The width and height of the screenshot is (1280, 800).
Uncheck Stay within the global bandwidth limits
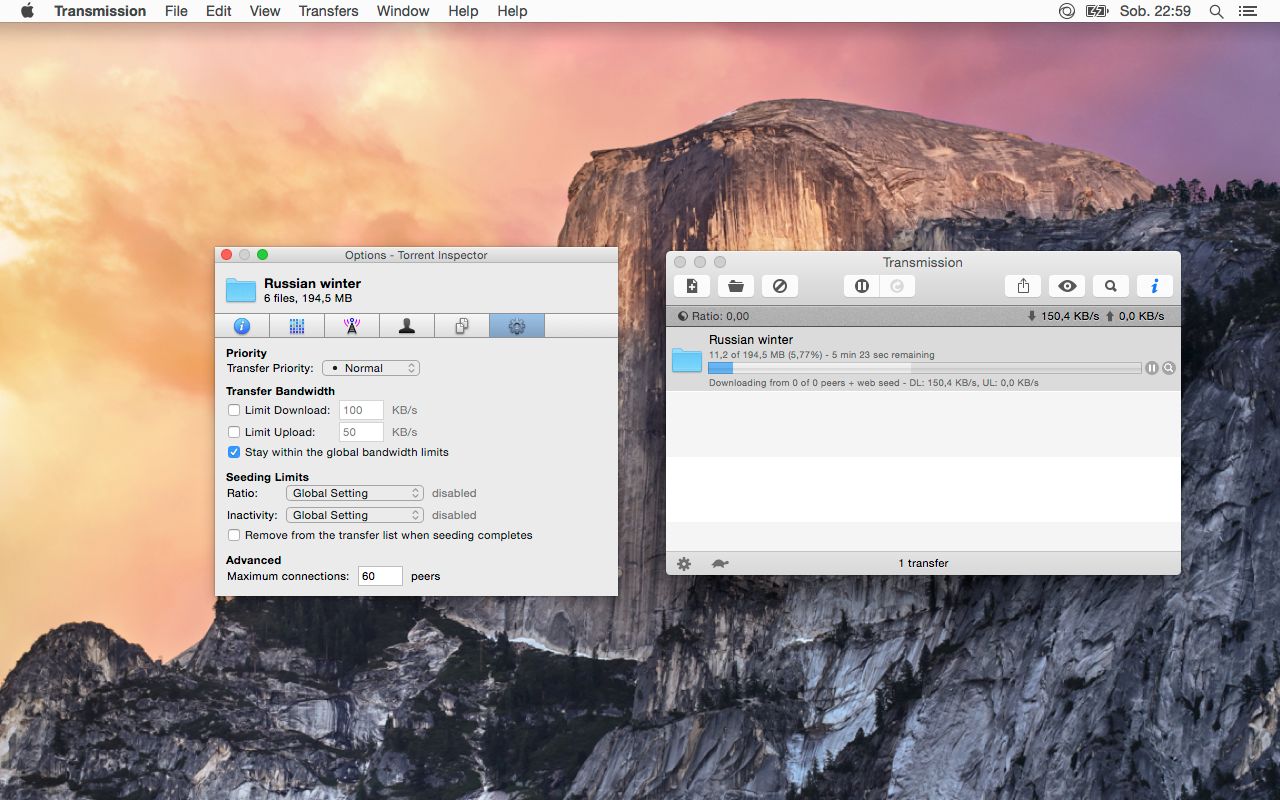[234, 452]
